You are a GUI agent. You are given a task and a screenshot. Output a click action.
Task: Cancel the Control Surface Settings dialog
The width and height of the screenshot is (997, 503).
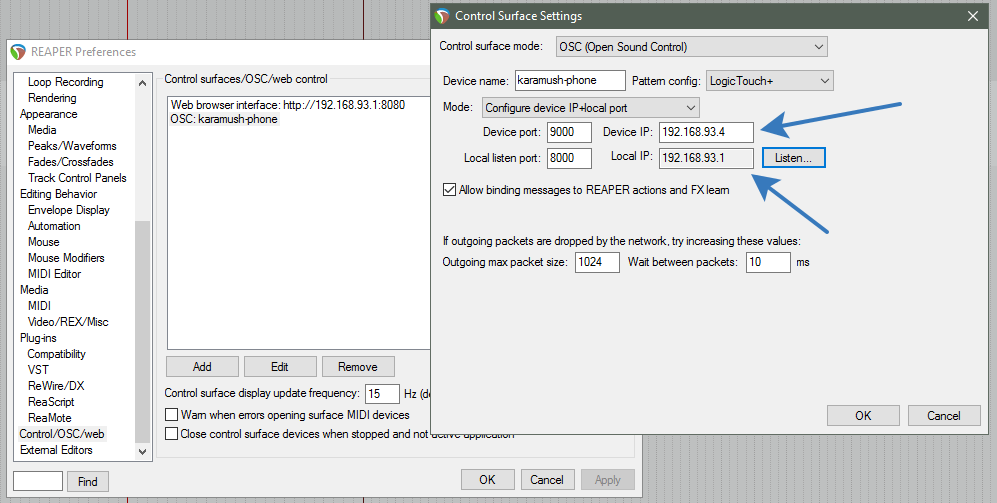pos(944,415)
